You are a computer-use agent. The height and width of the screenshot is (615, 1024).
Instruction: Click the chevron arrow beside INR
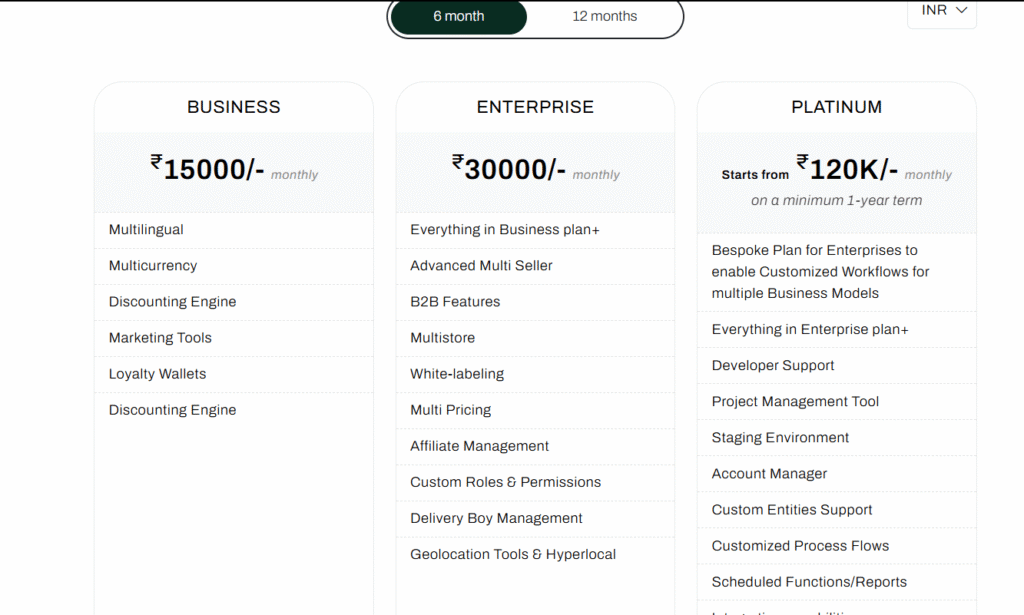click(x=962, y=11)
